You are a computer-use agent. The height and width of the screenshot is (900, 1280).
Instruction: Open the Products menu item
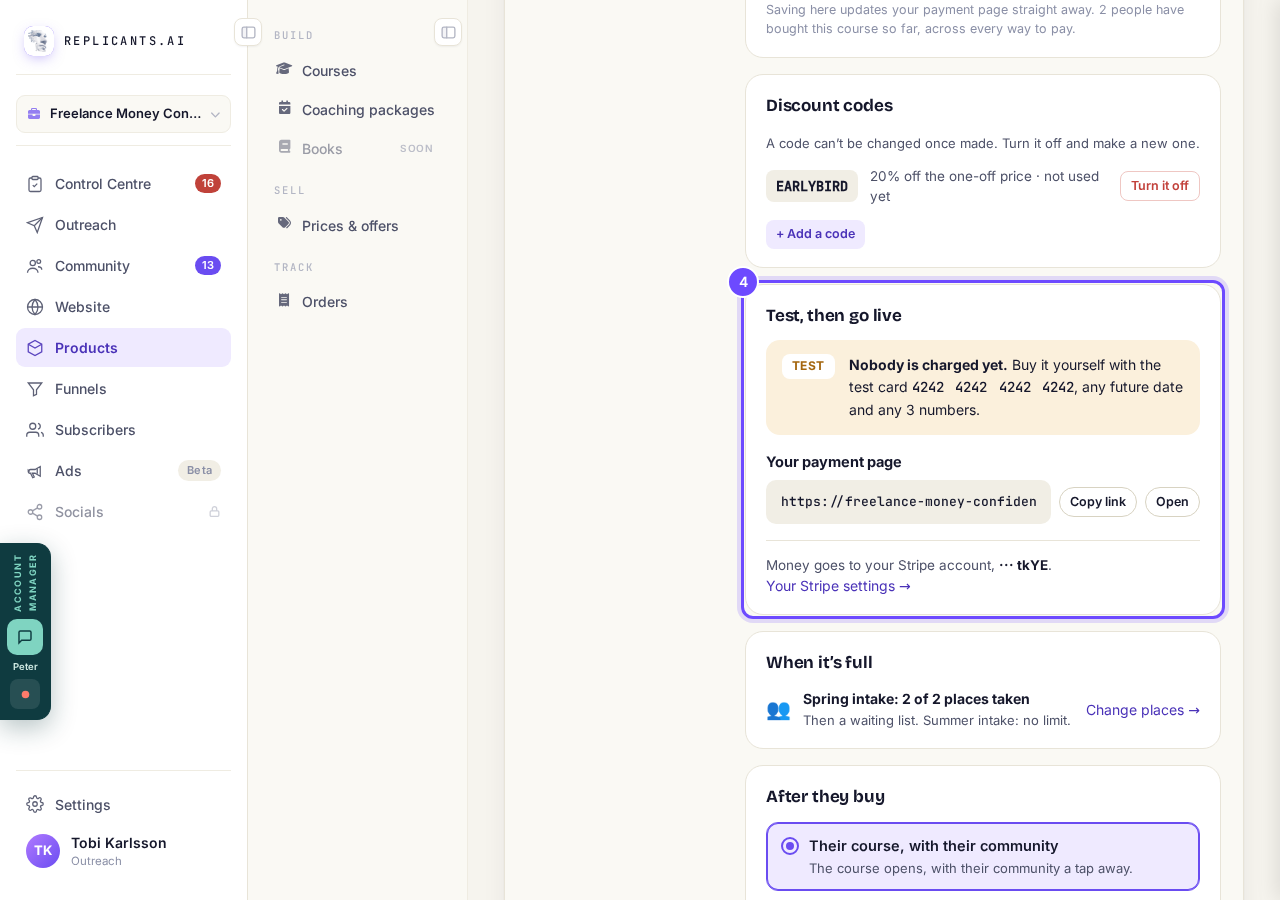pos(123,348)
